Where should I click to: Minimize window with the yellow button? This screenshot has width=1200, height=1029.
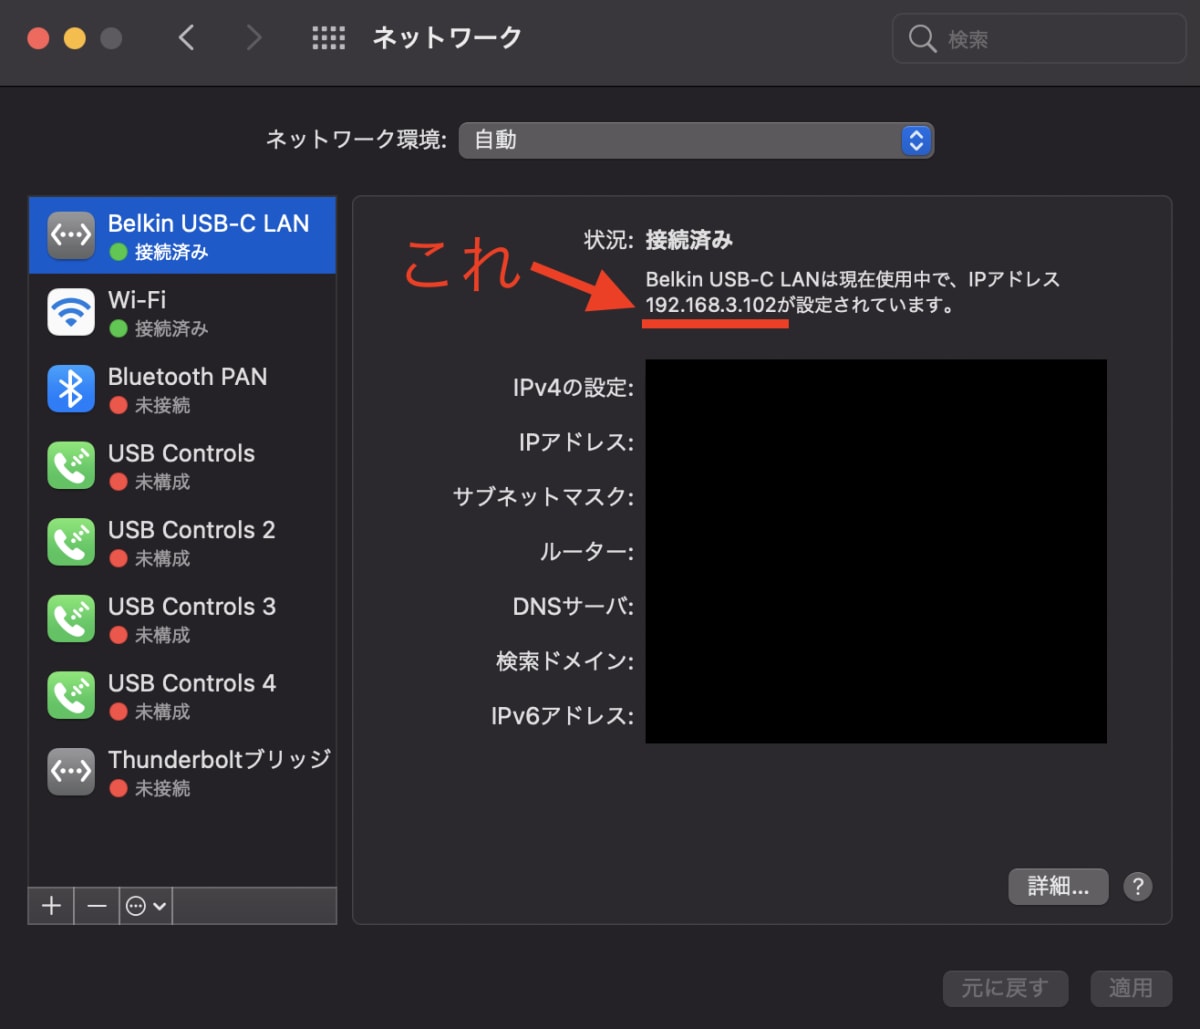click(x=75, y=39)
